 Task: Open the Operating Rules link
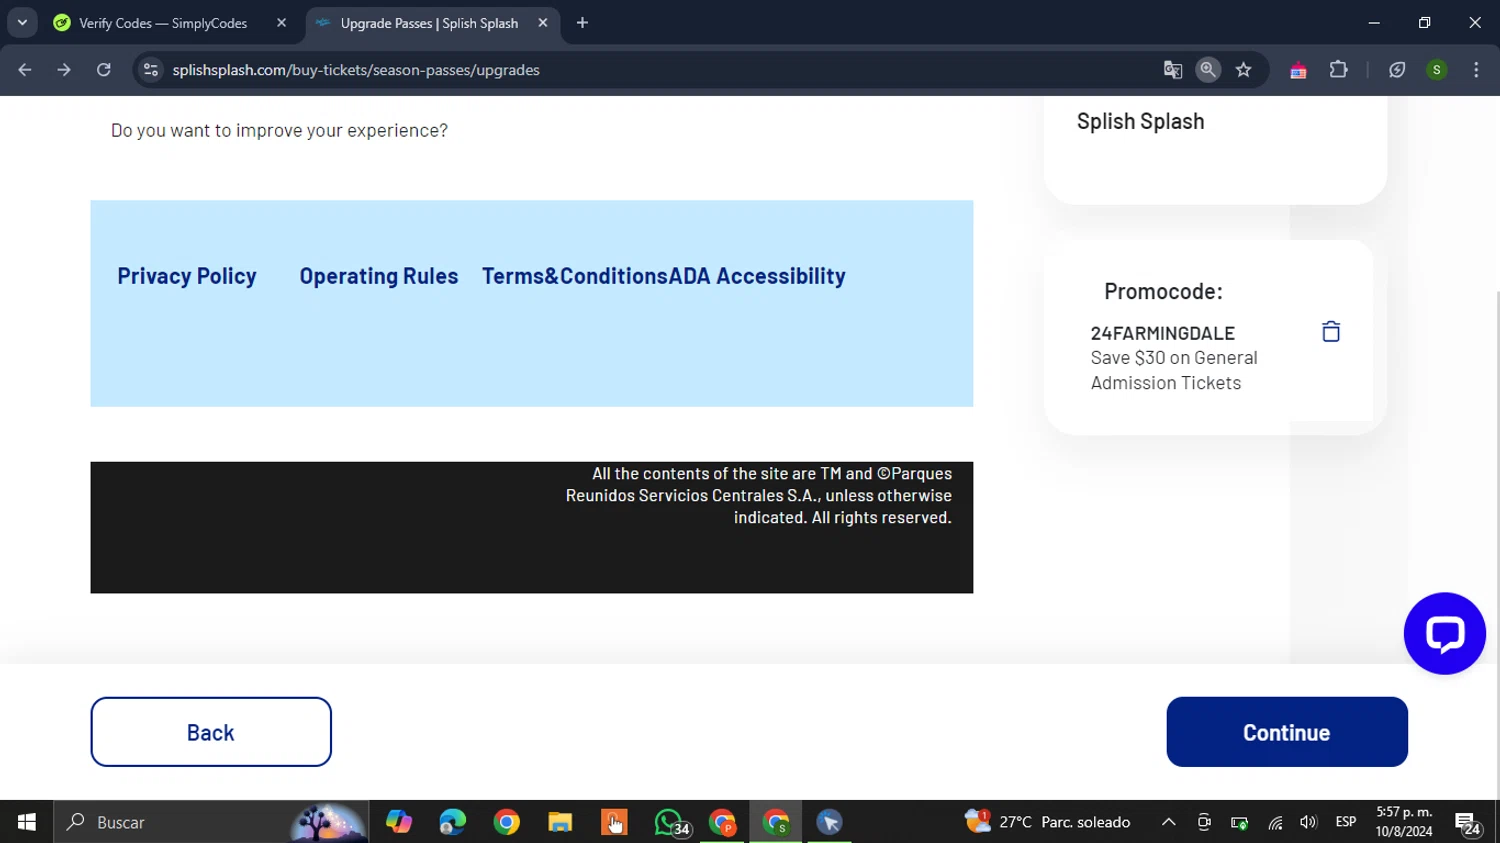(x=379, y=276)
